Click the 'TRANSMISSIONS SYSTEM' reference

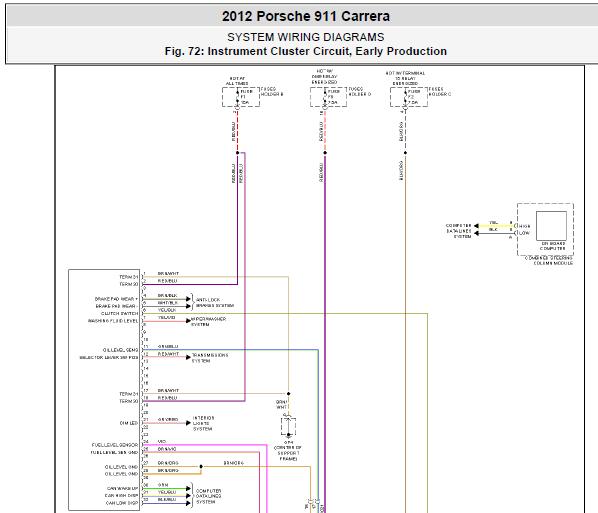(x=210, y=358)
